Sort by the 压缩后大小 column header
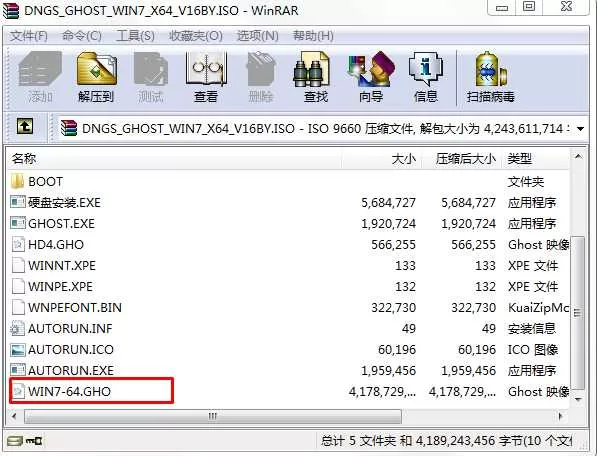This screenshot has height=456, width=597. 462,159
